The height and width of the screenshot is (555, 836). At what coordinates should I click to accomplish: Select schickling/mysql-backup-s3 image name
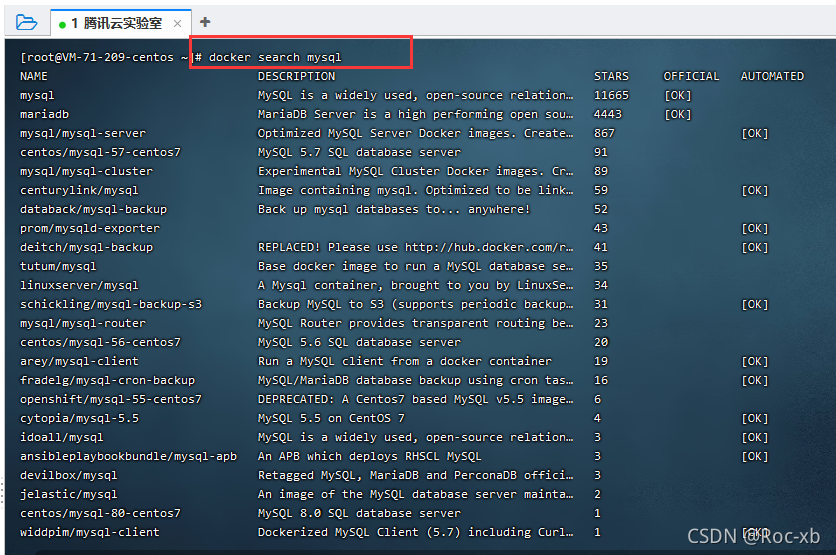111,304
